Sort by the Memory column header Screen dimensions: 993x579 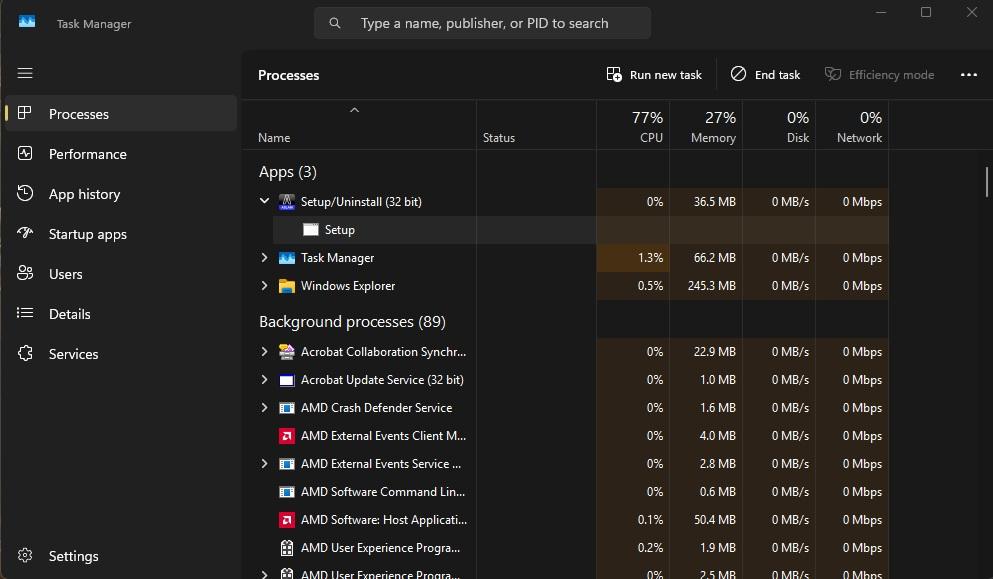click(x=705, y=125)
